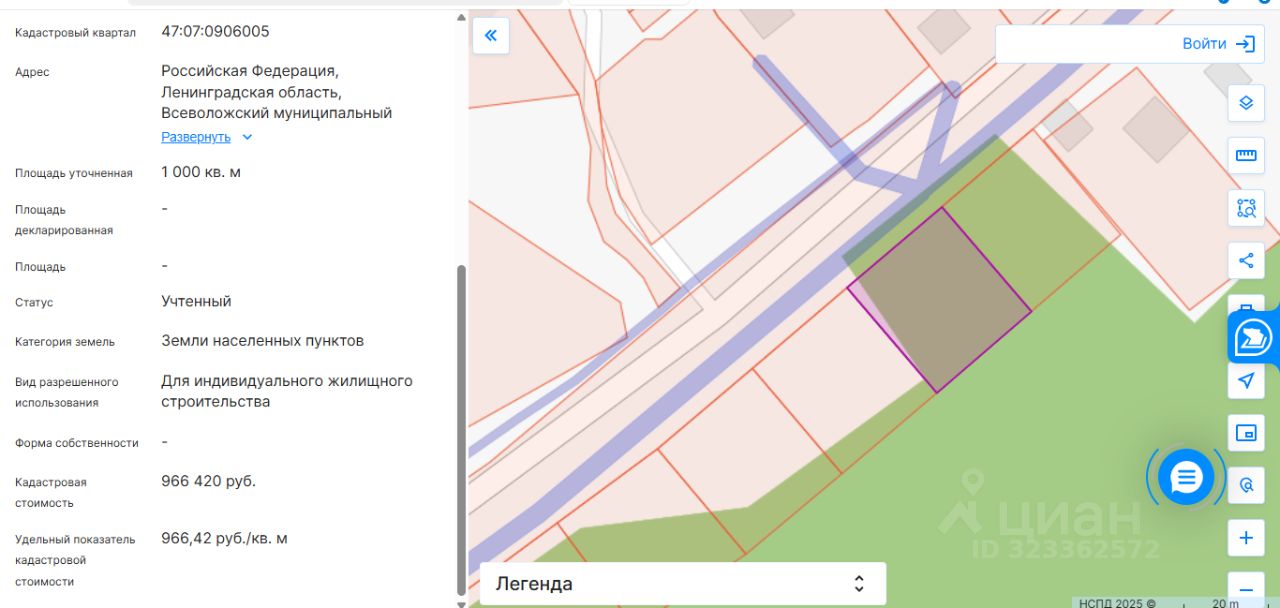Click cadastral quarter value 47:07:0906005
This screenshot has height=608, width=1280.
[215, 31]
